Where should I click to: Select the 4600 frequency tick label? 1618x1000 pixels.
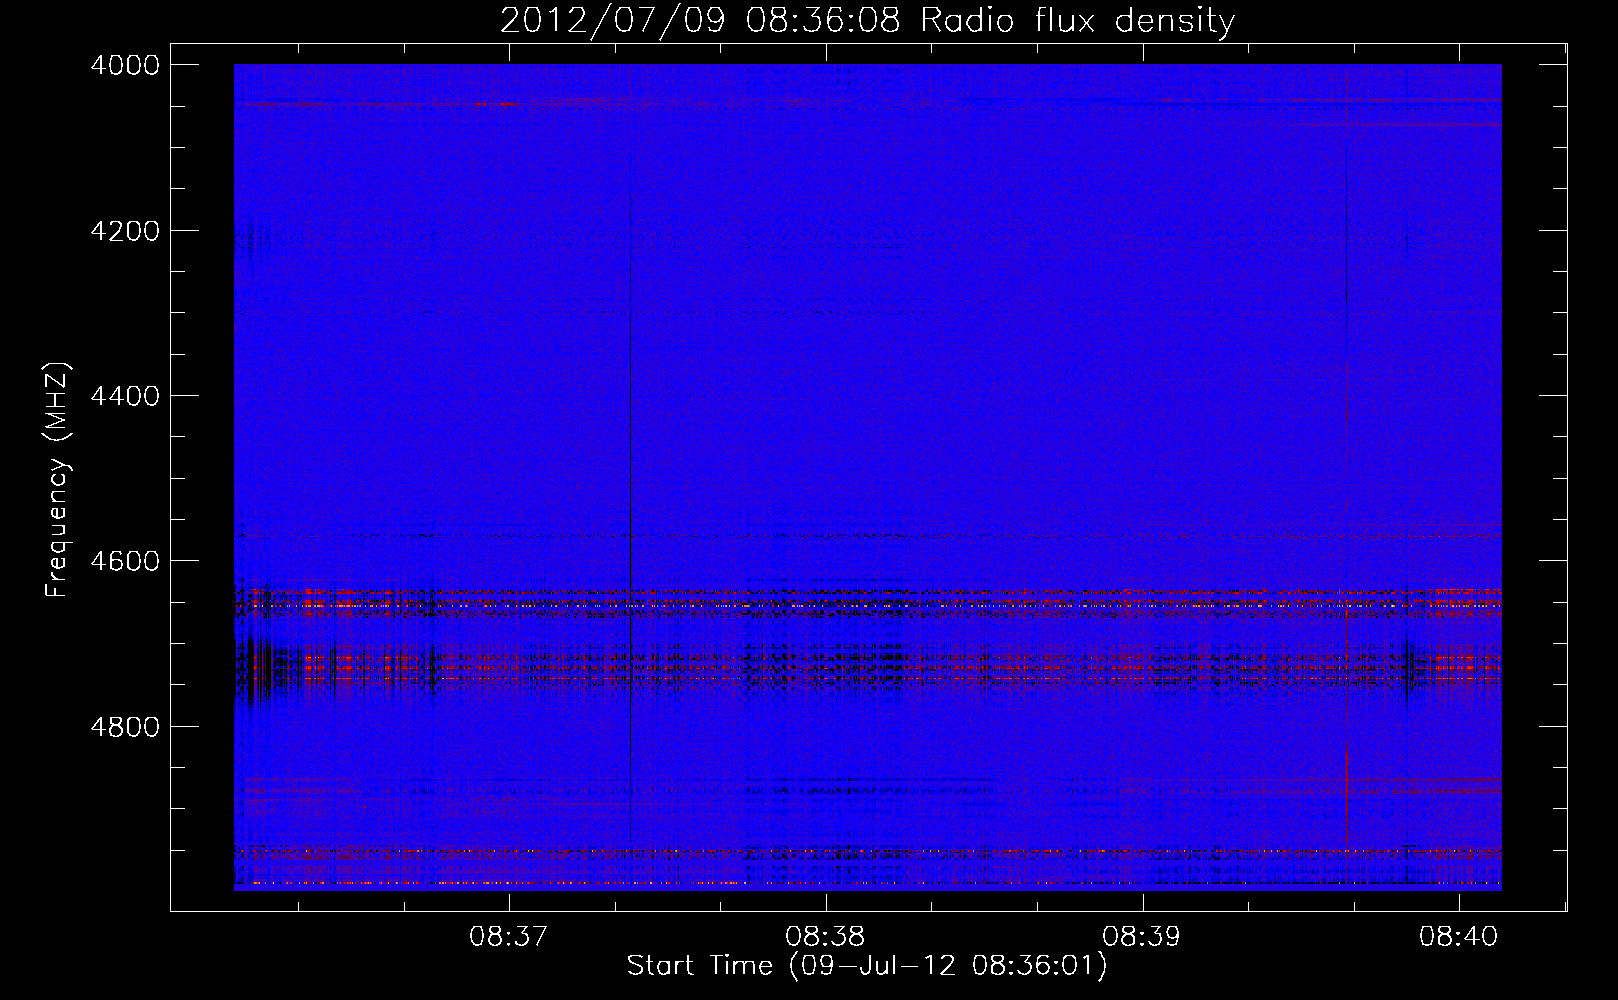125,561
